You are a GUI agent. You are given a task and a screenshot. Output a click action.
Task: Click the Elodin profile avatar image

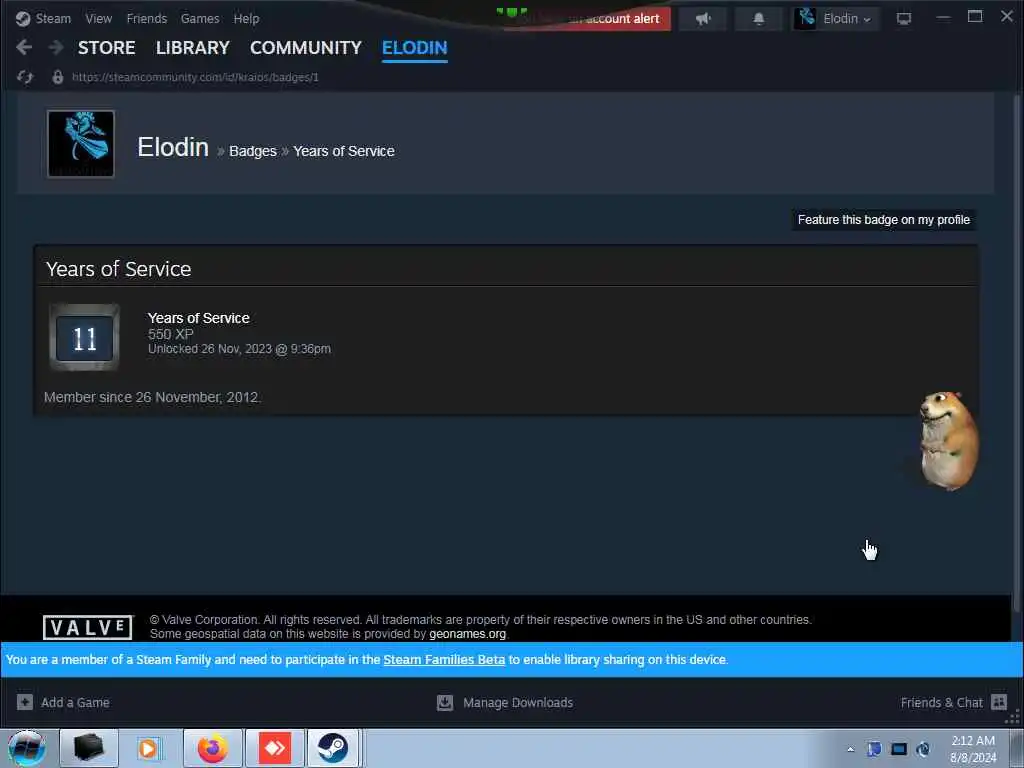81,144
